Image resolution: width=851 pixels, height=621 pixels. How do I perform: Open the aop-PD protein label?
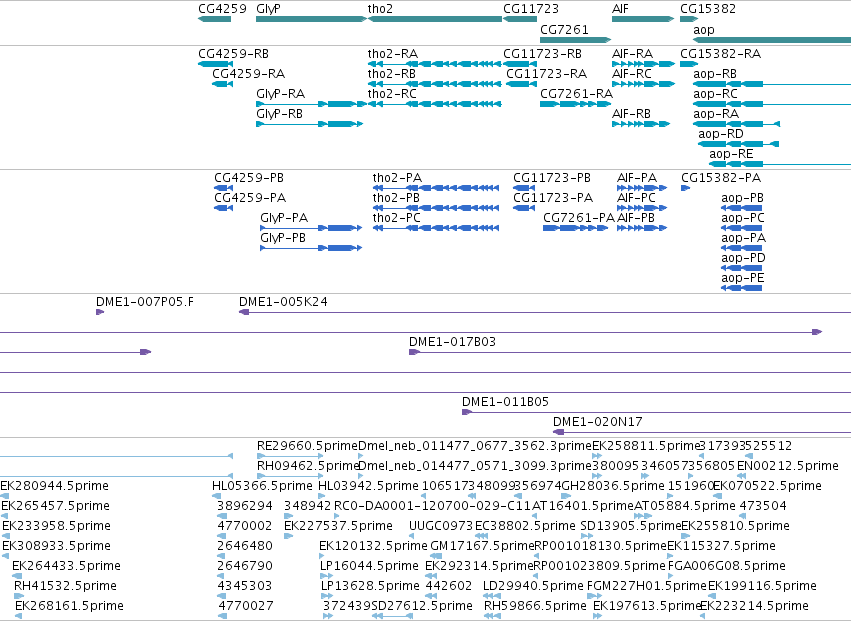coord(744,258)
